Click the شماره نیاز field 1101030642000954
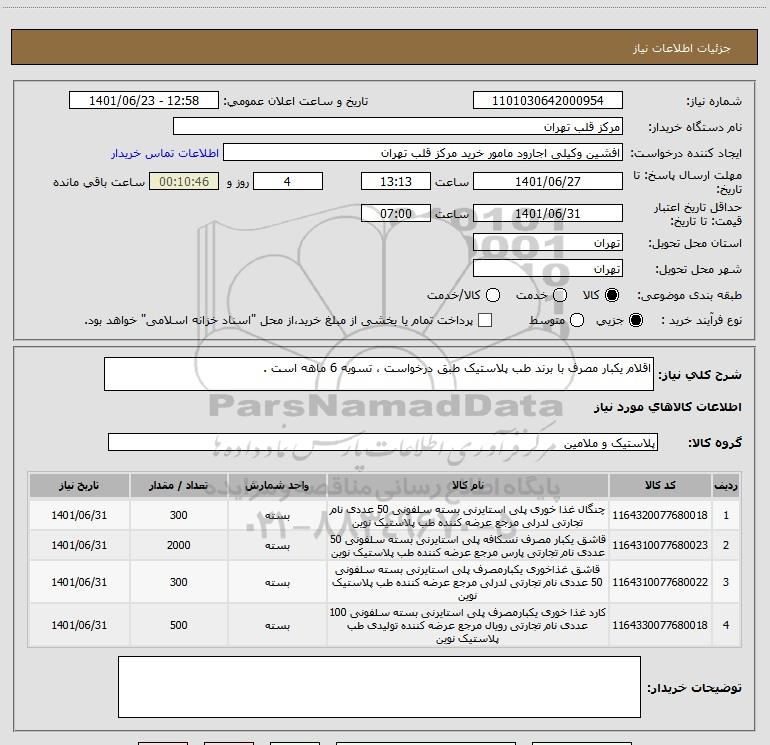Screen dimensions: 770x745 click(548, 101)
